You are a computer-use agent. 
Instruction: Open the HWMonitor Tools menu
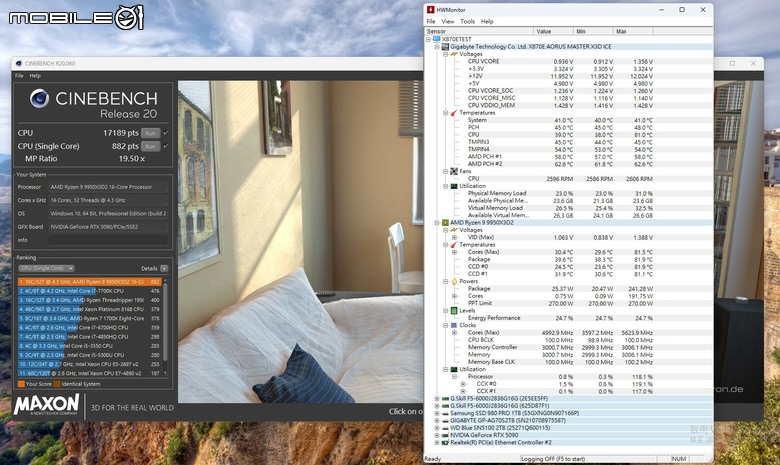[x=467, y=21]
